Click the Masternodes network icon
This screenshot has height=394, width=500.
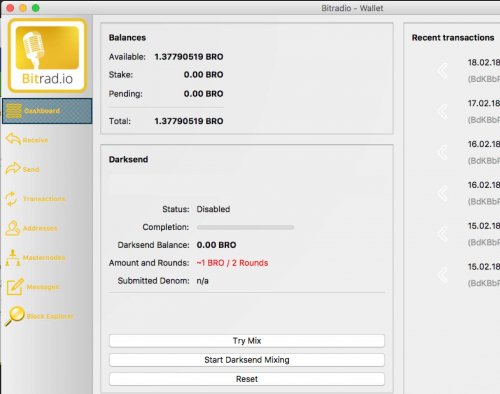pos(13,258)
